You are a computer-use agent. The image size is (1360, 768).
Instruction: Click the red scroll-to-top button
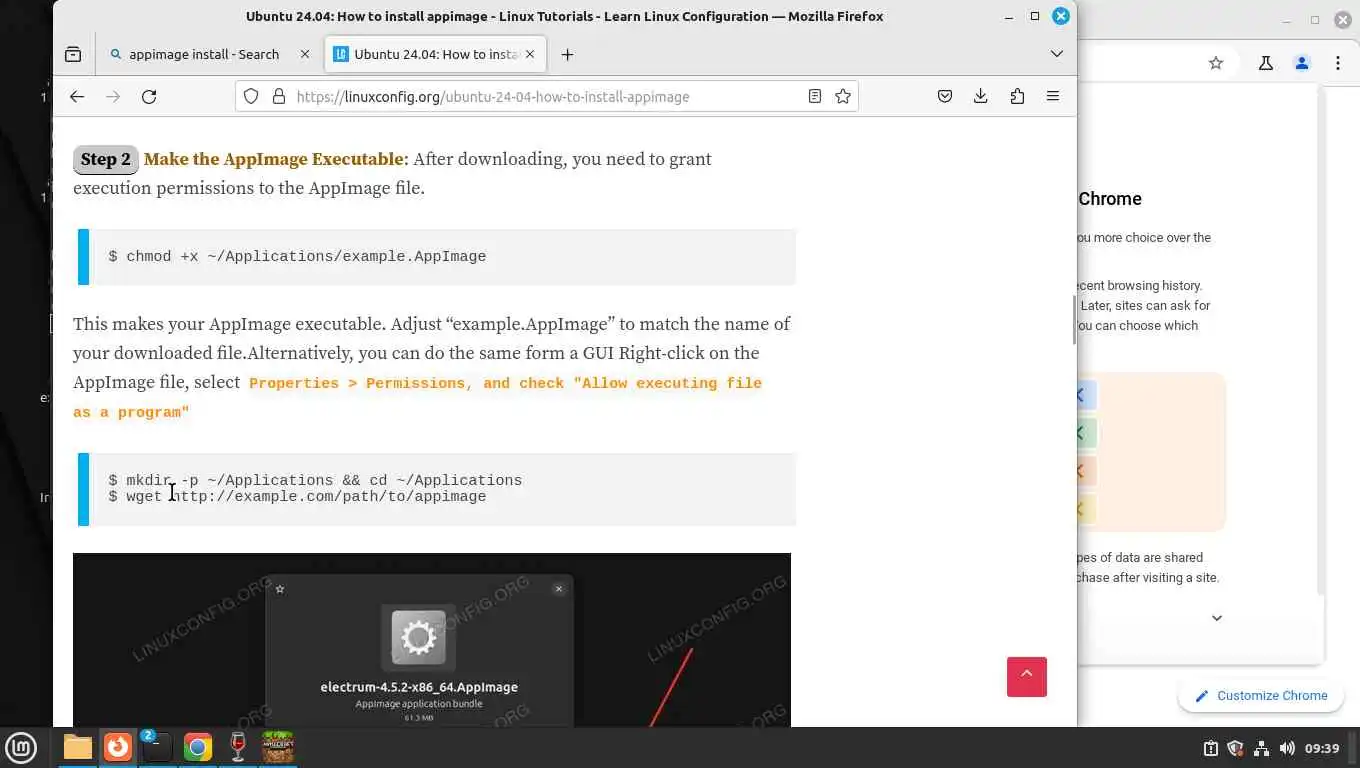[x=1027, y=677]
